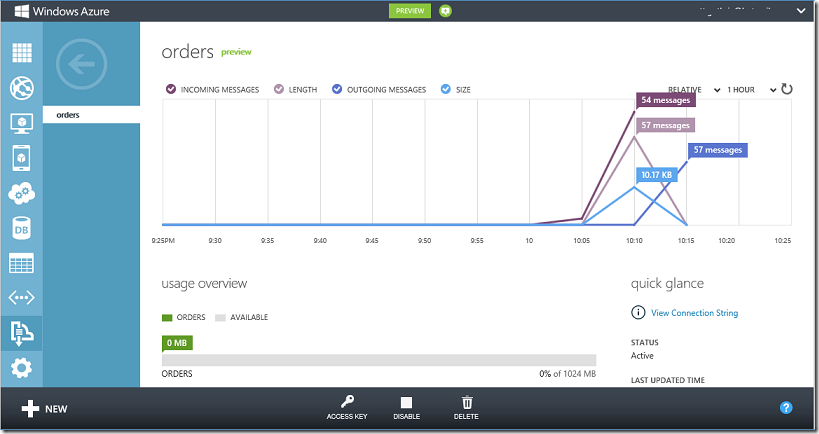Open Virtual Machines sidebar icon
The image size is (819, 434).
(x=21, y=123)
